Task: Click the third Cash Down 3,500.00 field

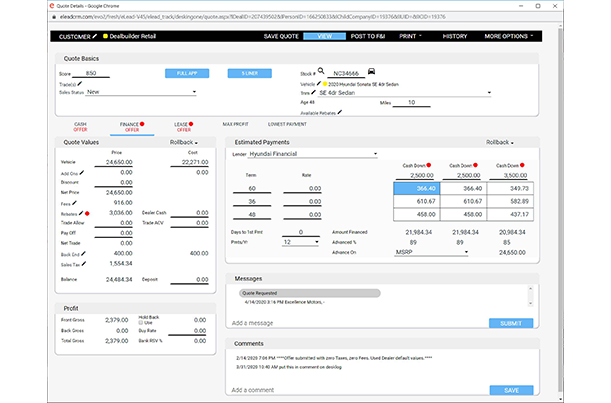Action: point(509,175)
